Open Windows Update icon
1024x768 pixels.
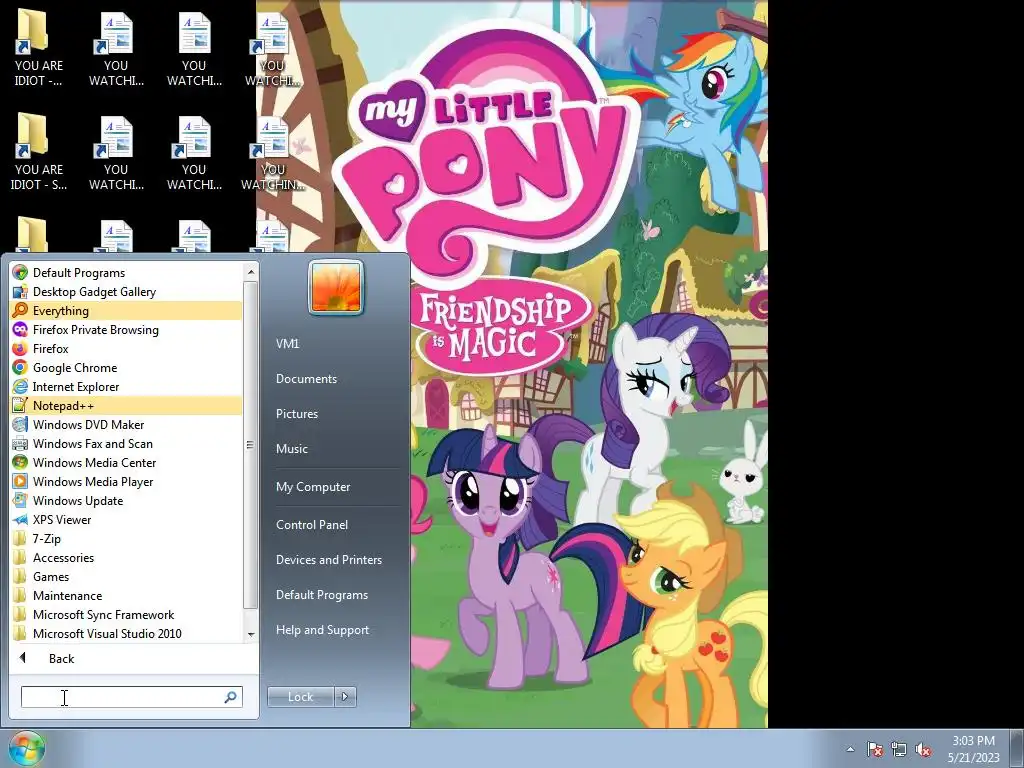click(x=20, y=500)
